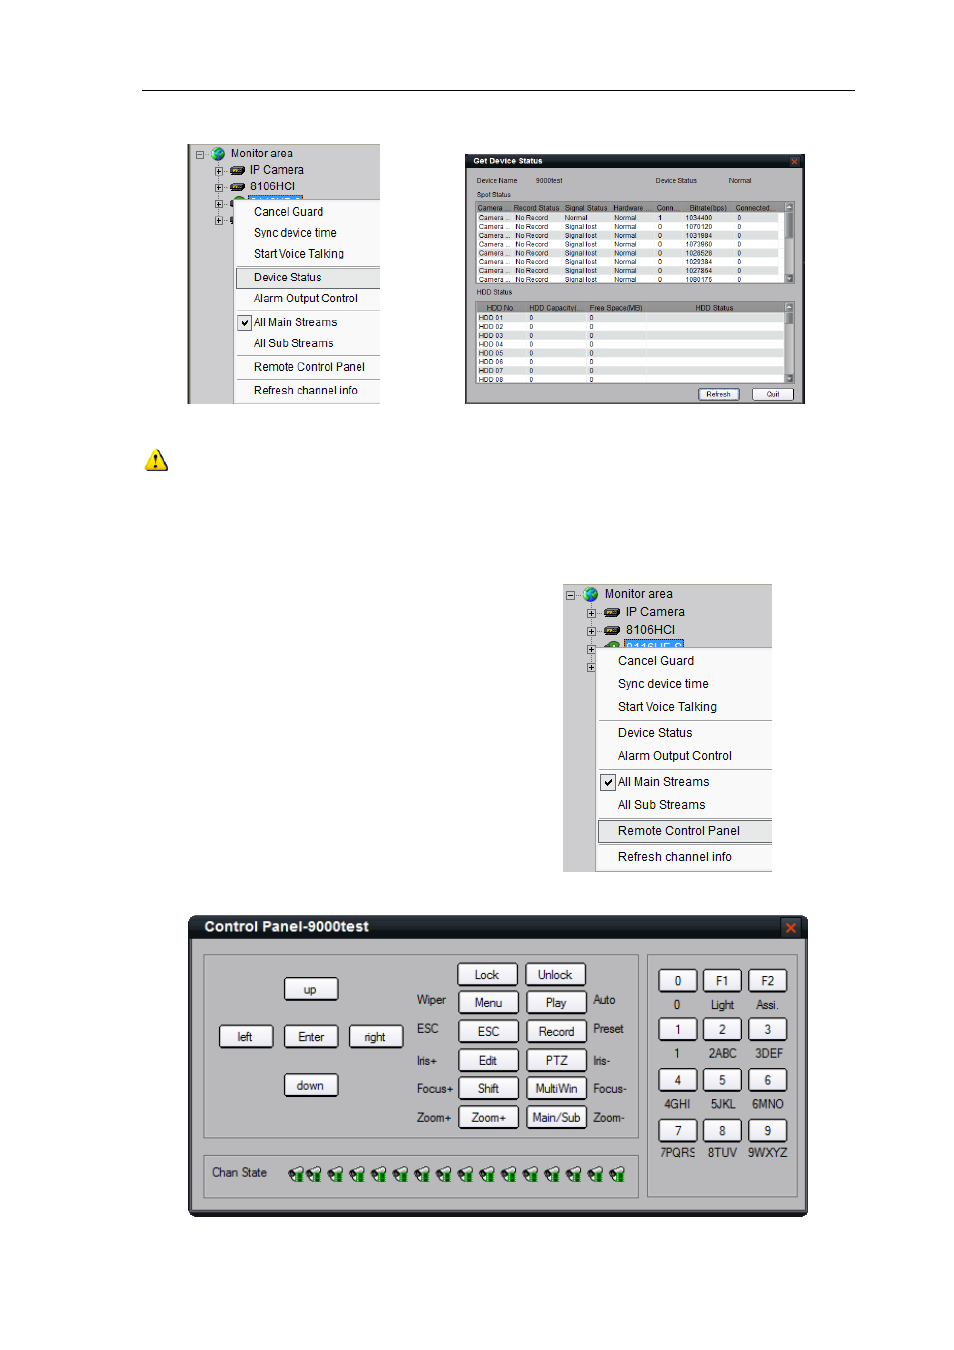
Task: Click the right direction button
Action: (x=375, y=1037)
